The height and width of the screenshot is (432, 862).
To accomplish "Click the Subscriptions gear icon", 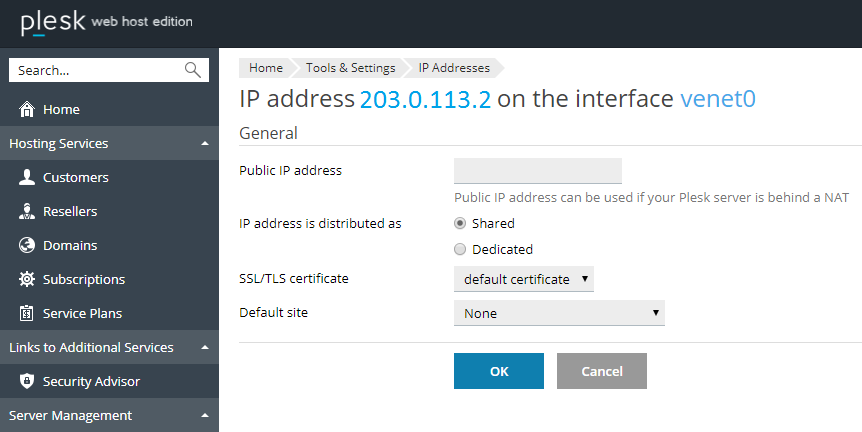I will (27, 280).
